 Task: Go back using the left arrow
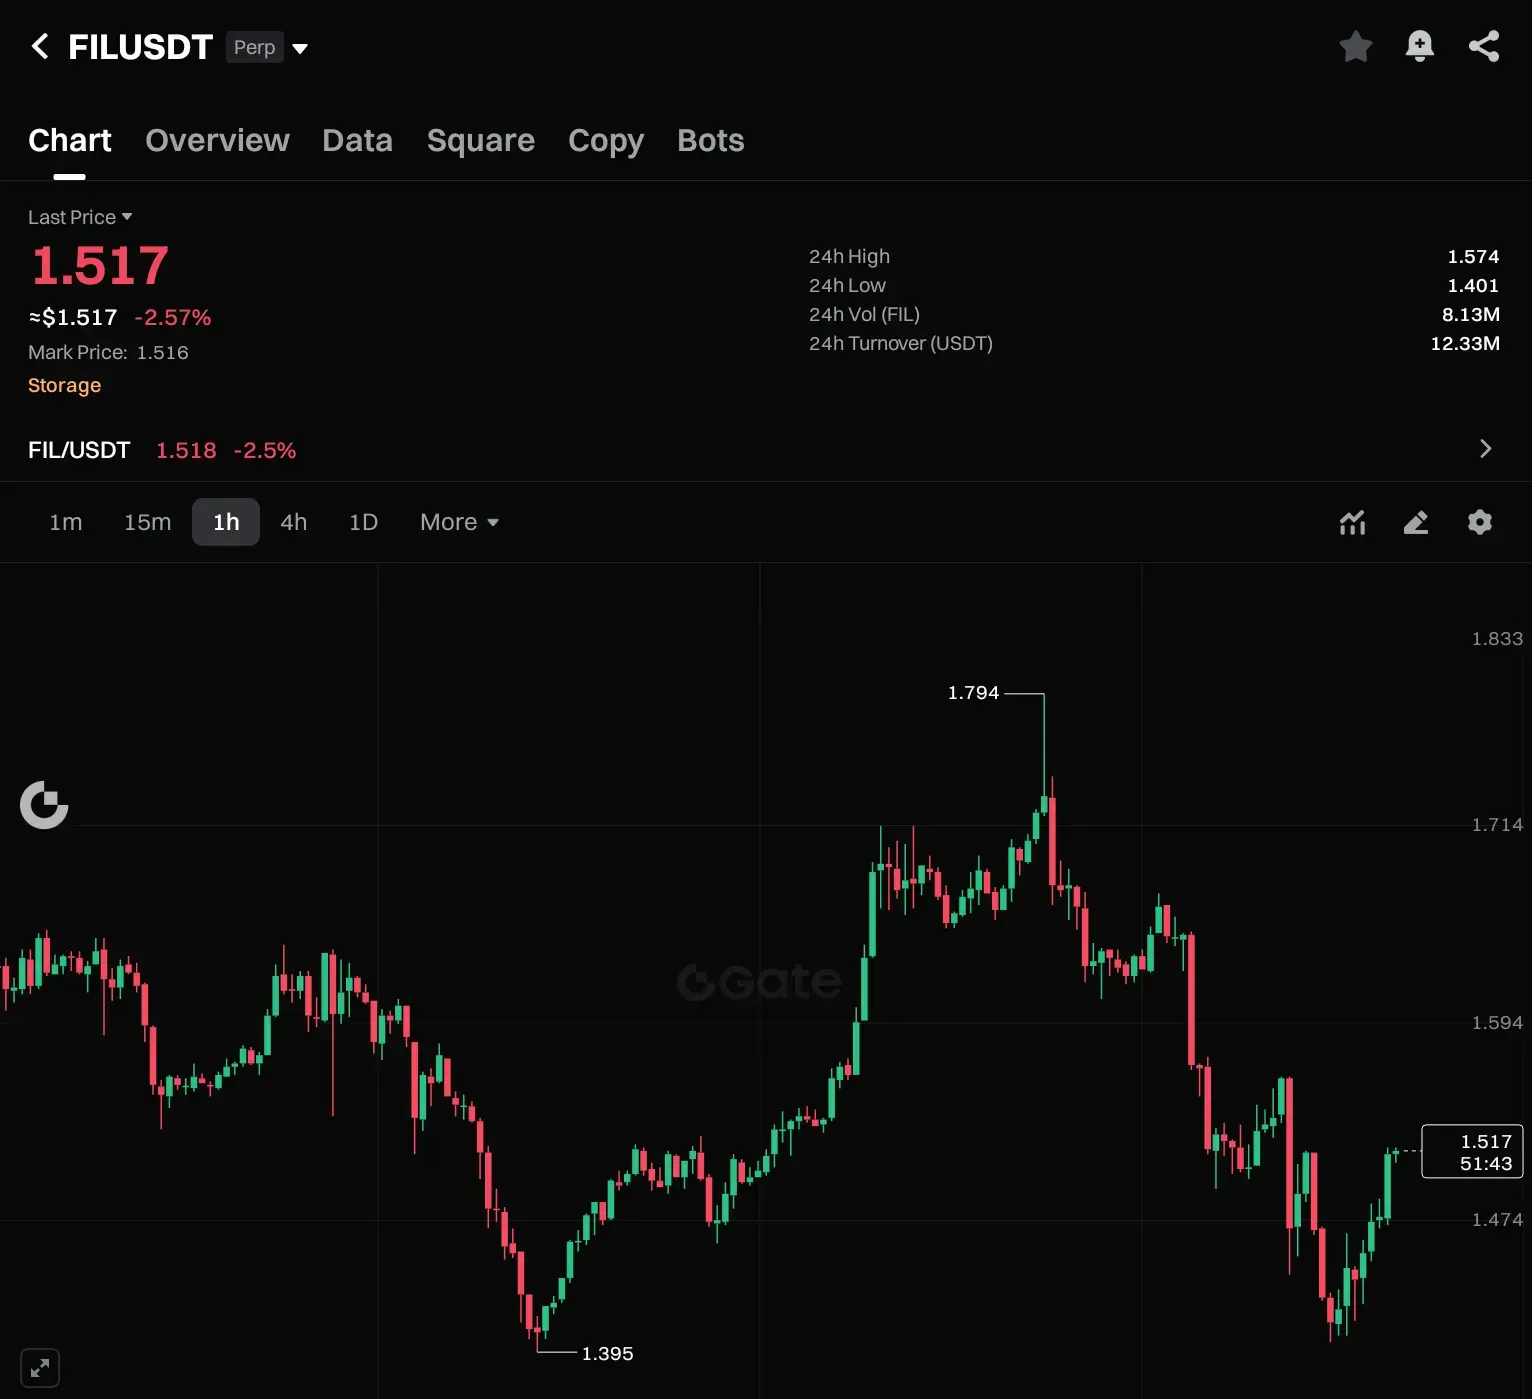[x=40, y=46]
